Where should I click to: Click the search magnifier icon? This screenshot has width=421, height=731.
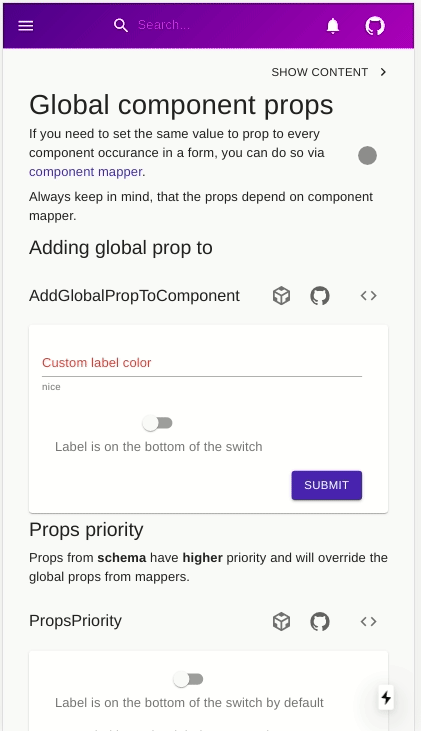click(x=121, y=26)
